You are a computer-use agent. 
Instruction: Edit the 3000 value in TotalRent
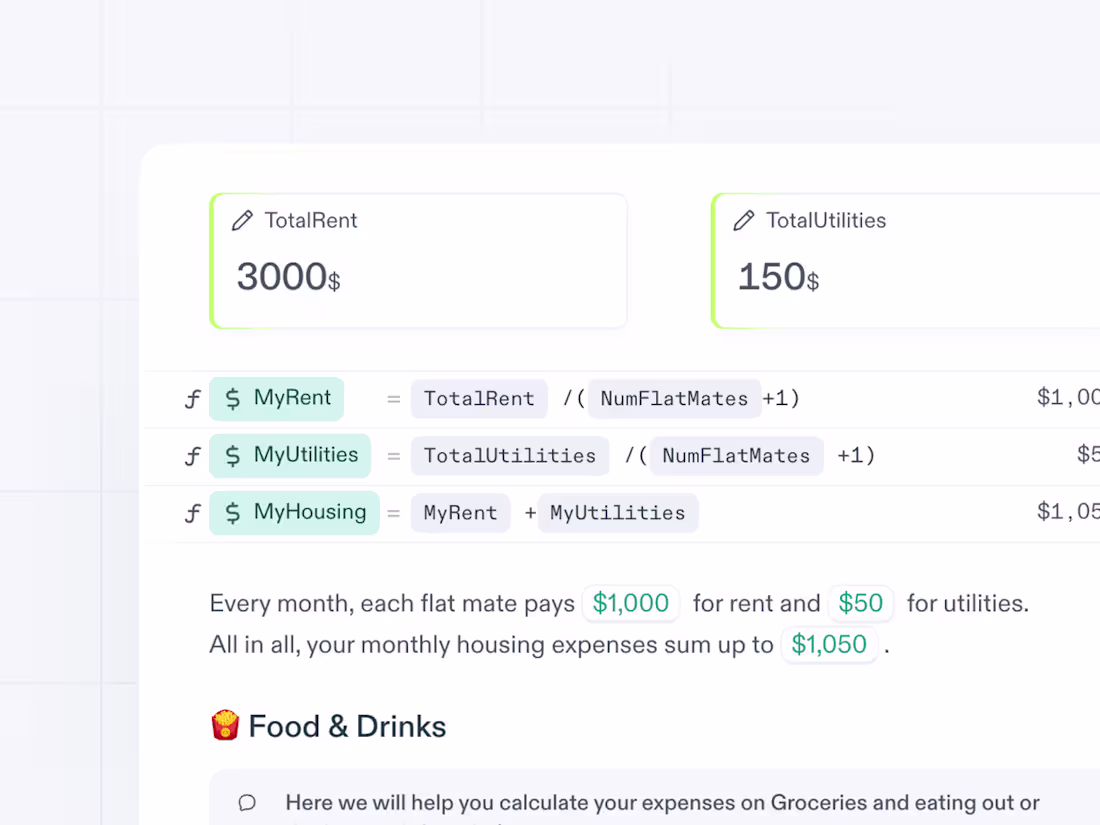click(x=282, y=277)
